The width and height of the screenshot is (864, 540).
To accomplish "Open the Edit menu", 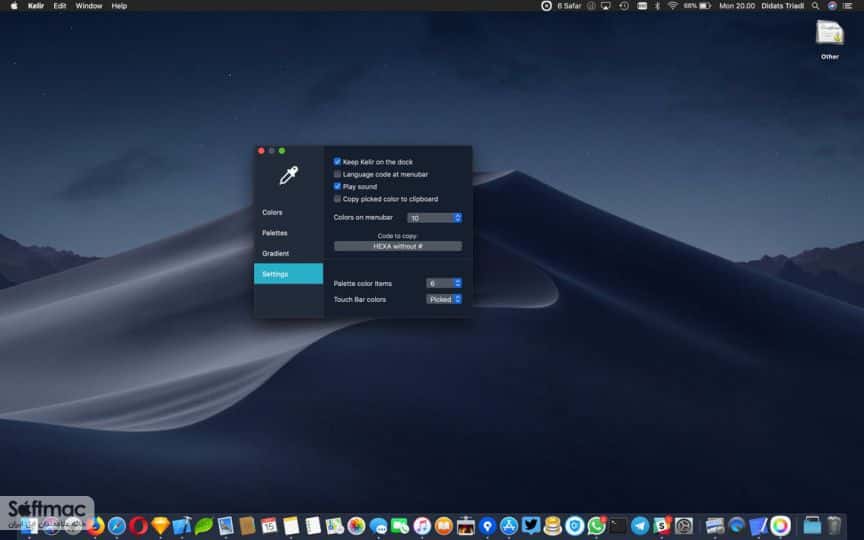I will coord(60,6).
